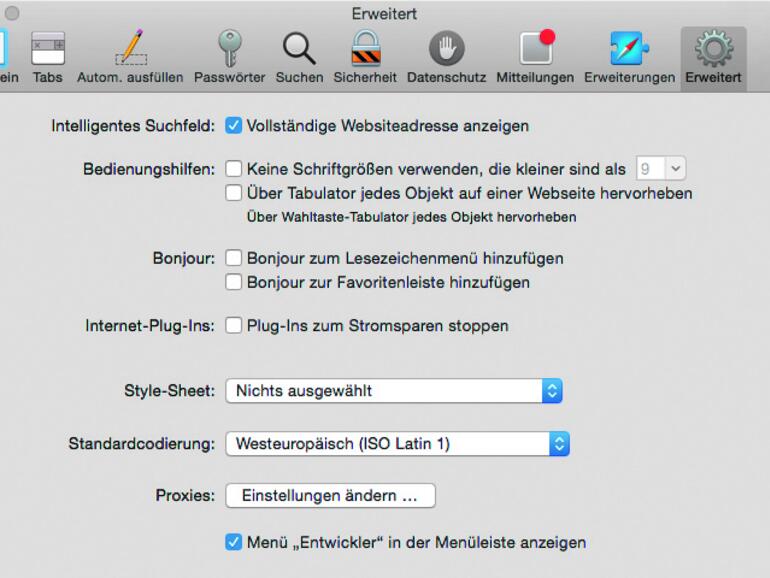770x578 pixels.
Task: Enable Plug-Ins zum Stromsparen stoppen
Action: (233, 326)
